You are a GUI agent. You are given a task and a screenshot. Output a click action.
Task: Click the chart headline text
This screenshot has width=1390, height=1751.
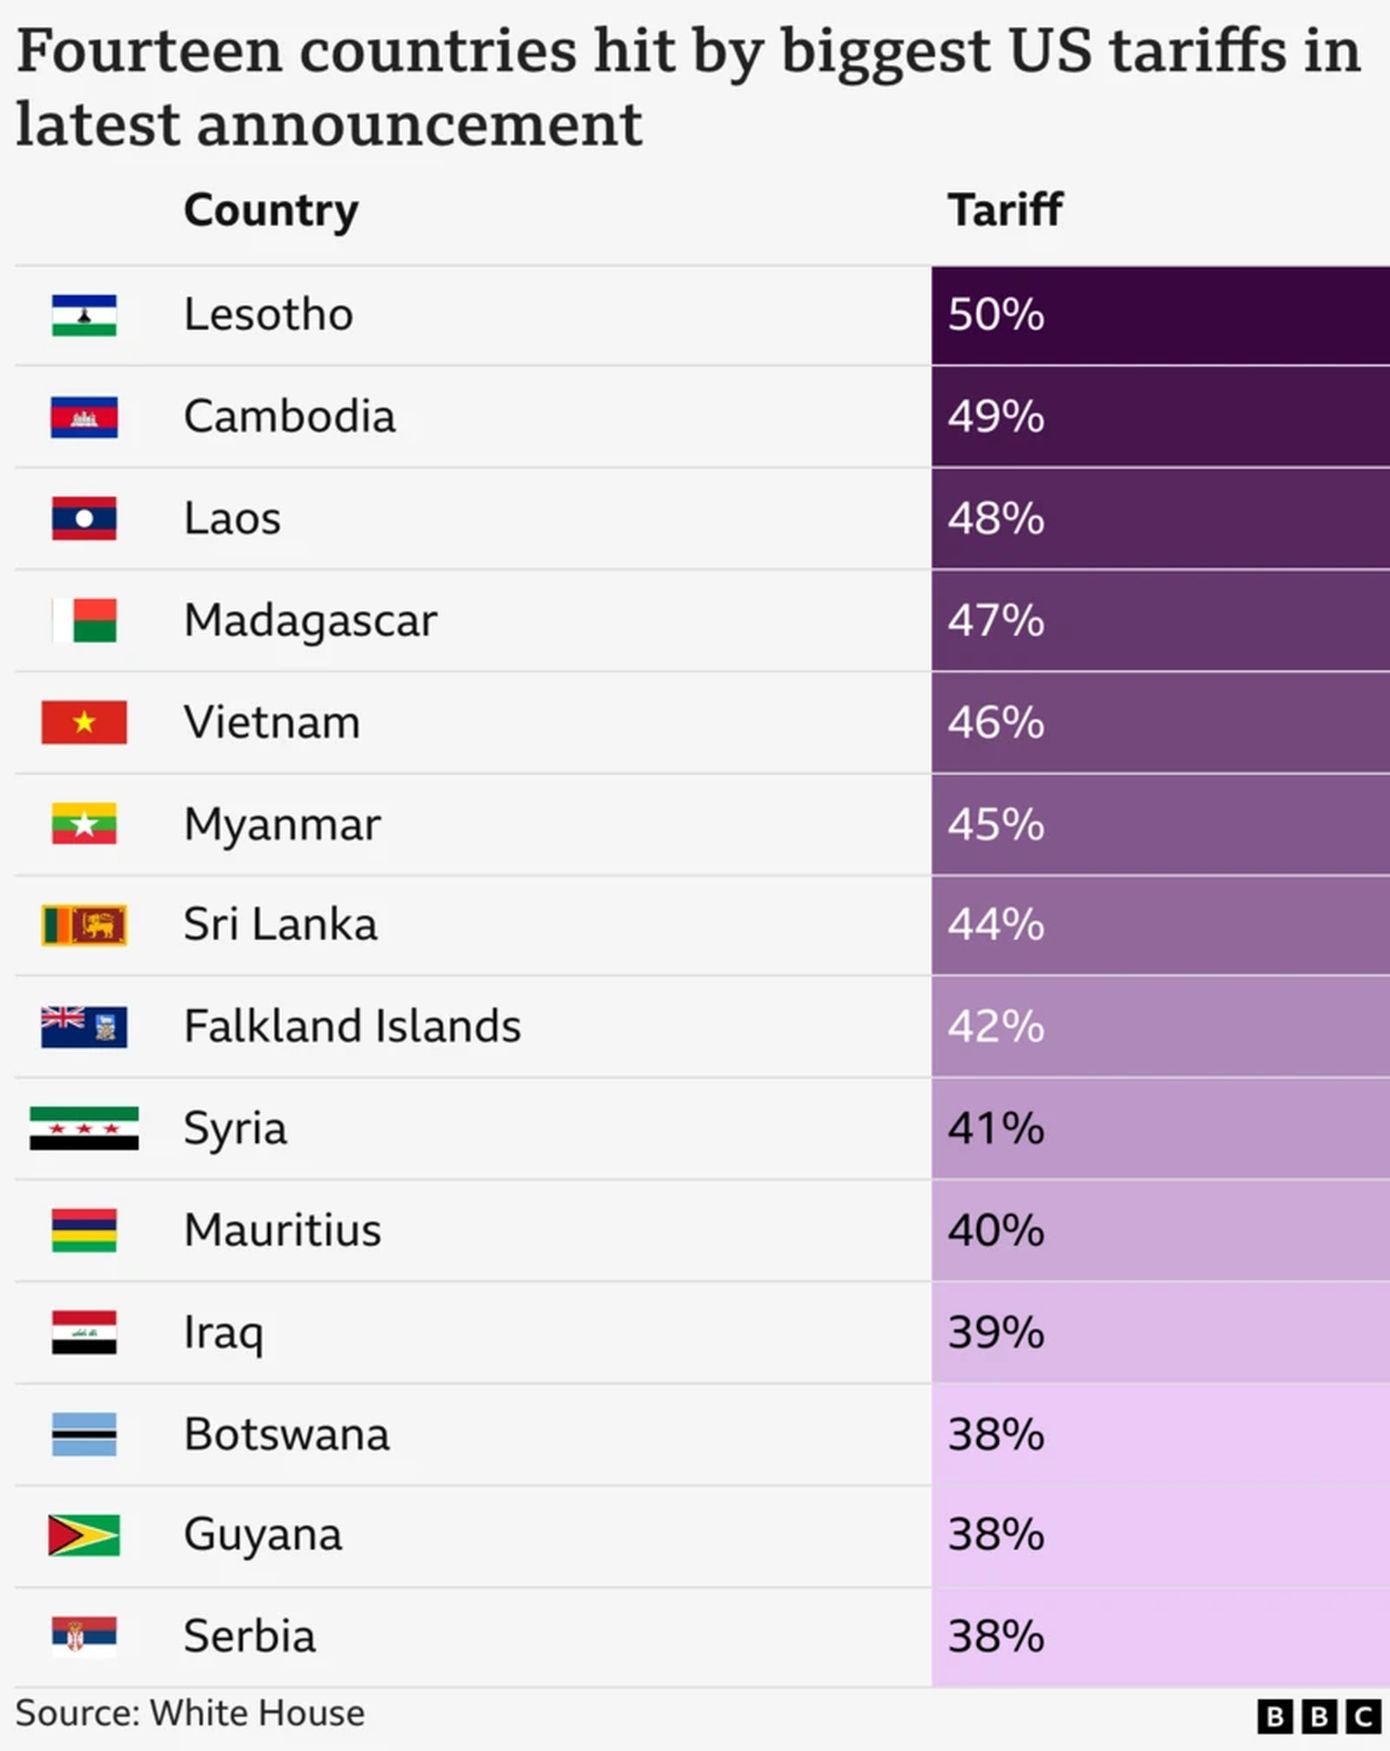(x=688, y=87)
